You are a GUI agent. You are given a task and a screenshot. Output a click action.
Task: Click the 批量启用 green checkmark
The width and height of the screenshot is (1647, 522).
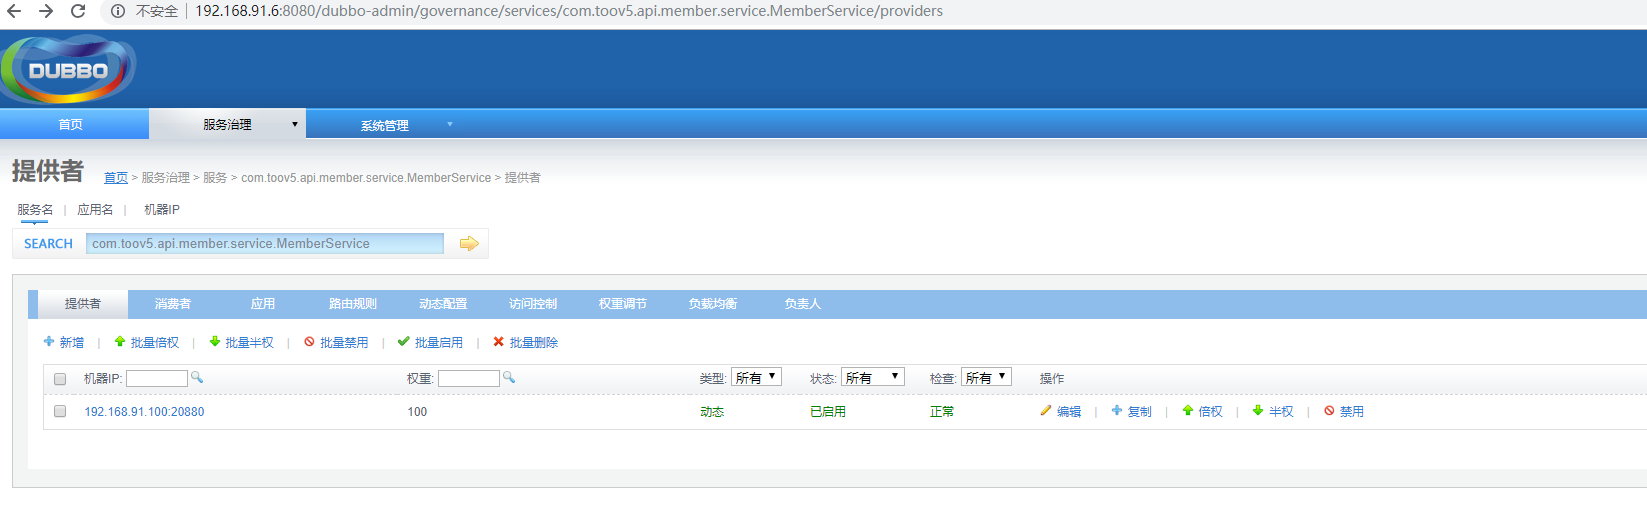tap(404, 342)
